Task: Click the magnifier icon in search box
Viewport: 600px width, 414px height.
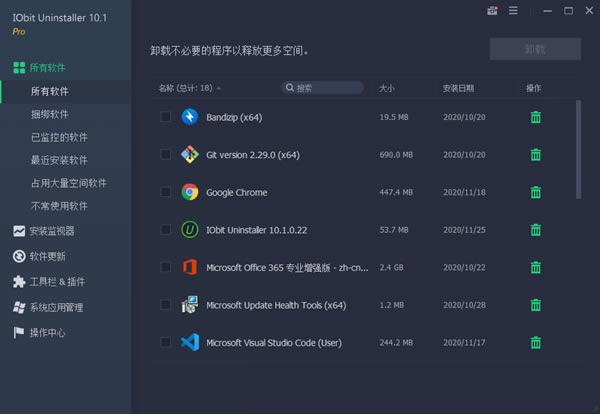Action: pos(290,88)
